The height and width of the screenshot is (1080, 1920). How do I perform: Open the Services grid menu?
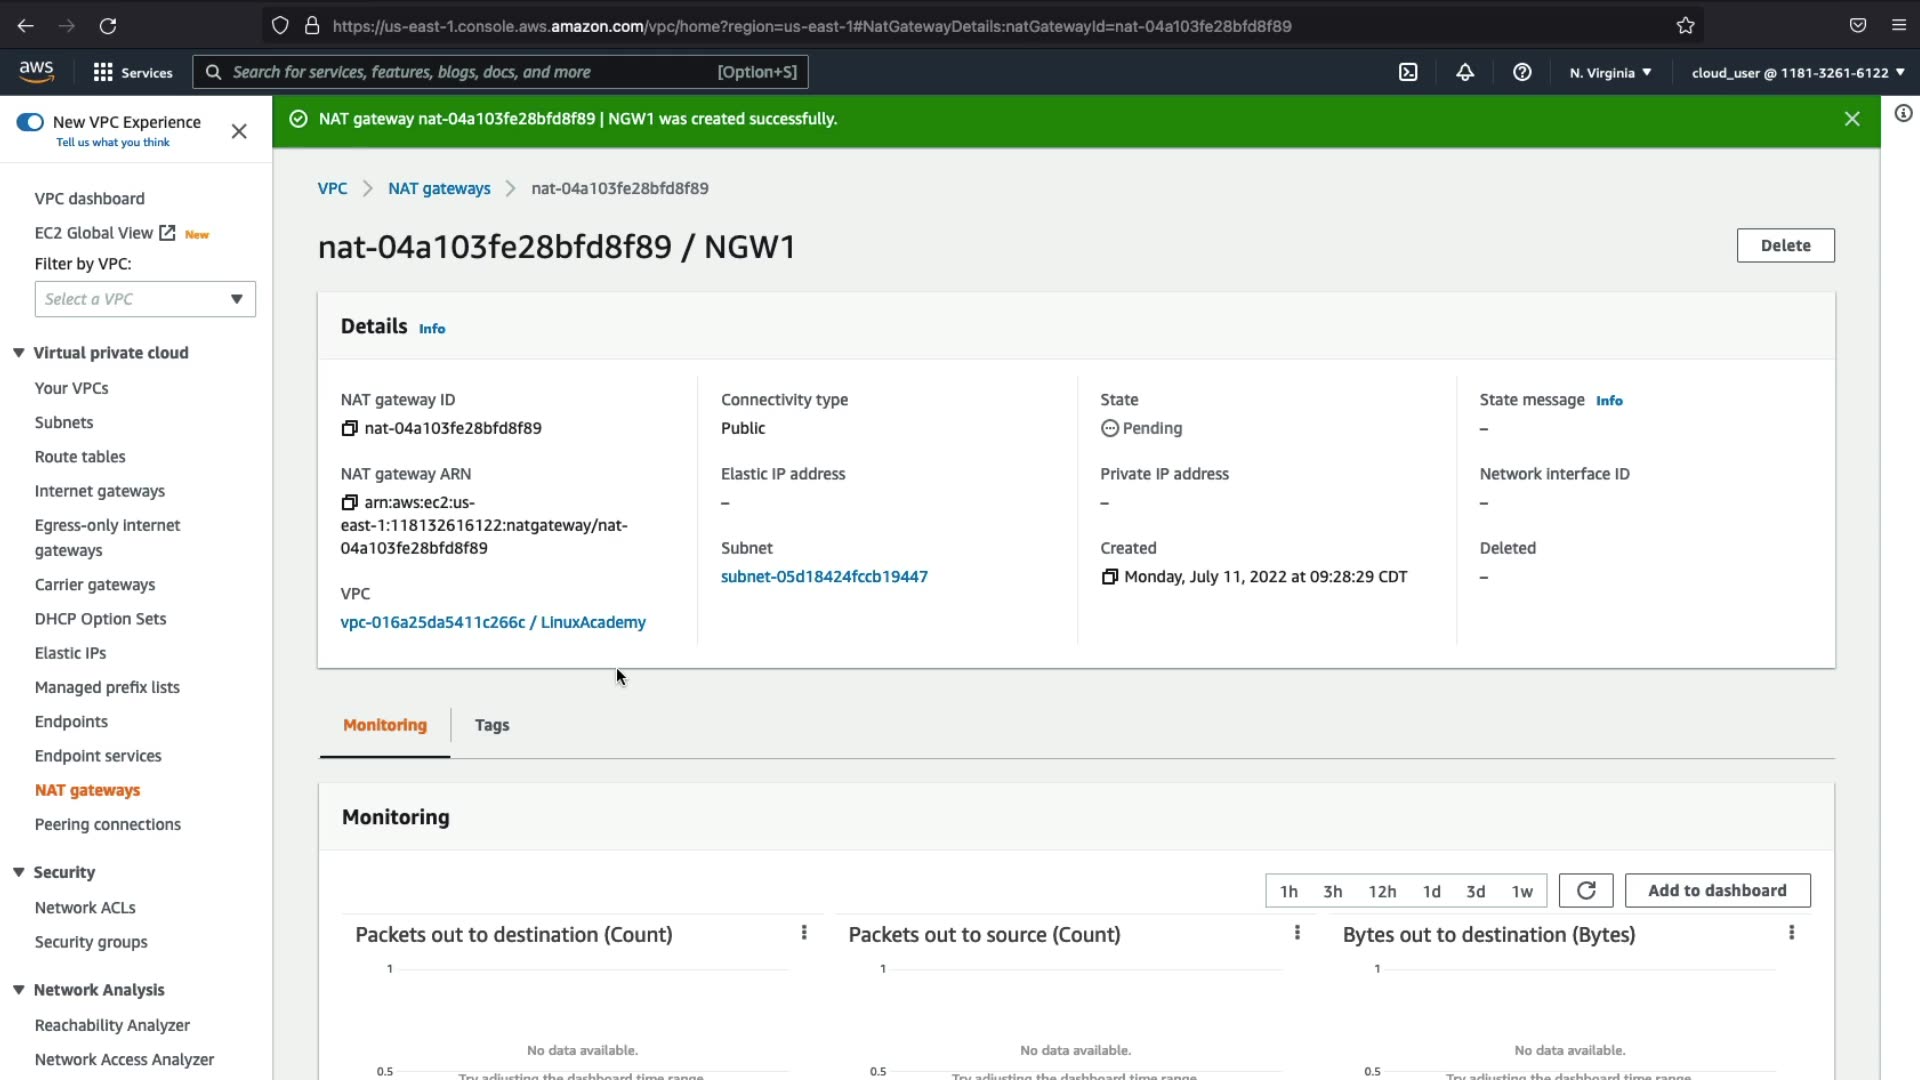(x=132, y=72)
